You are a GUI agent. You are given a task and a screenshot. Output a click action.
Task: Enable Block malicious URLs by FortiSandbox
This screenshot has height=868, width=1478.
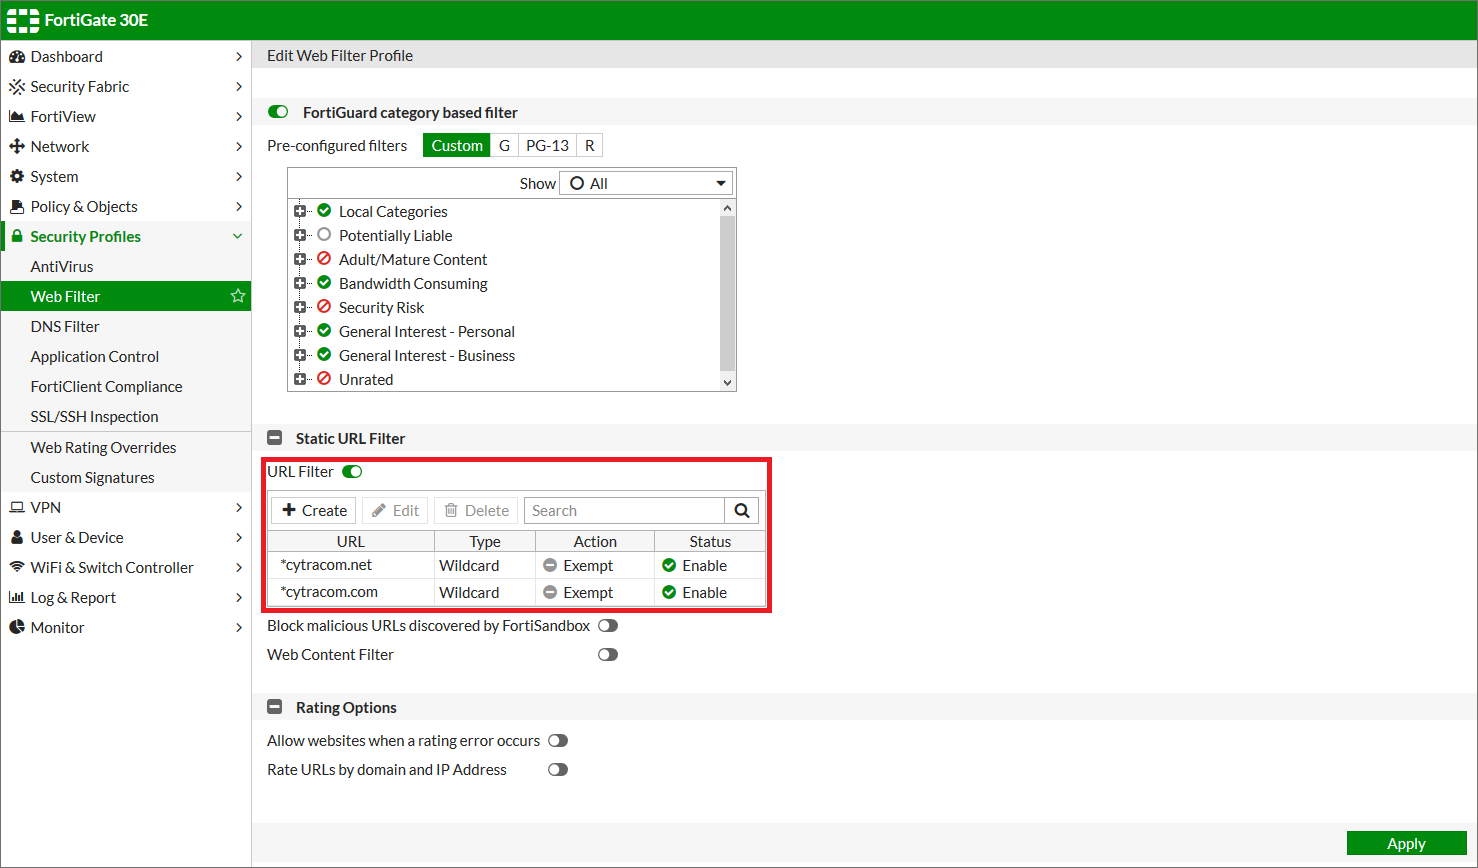click(x=608, y=626)
